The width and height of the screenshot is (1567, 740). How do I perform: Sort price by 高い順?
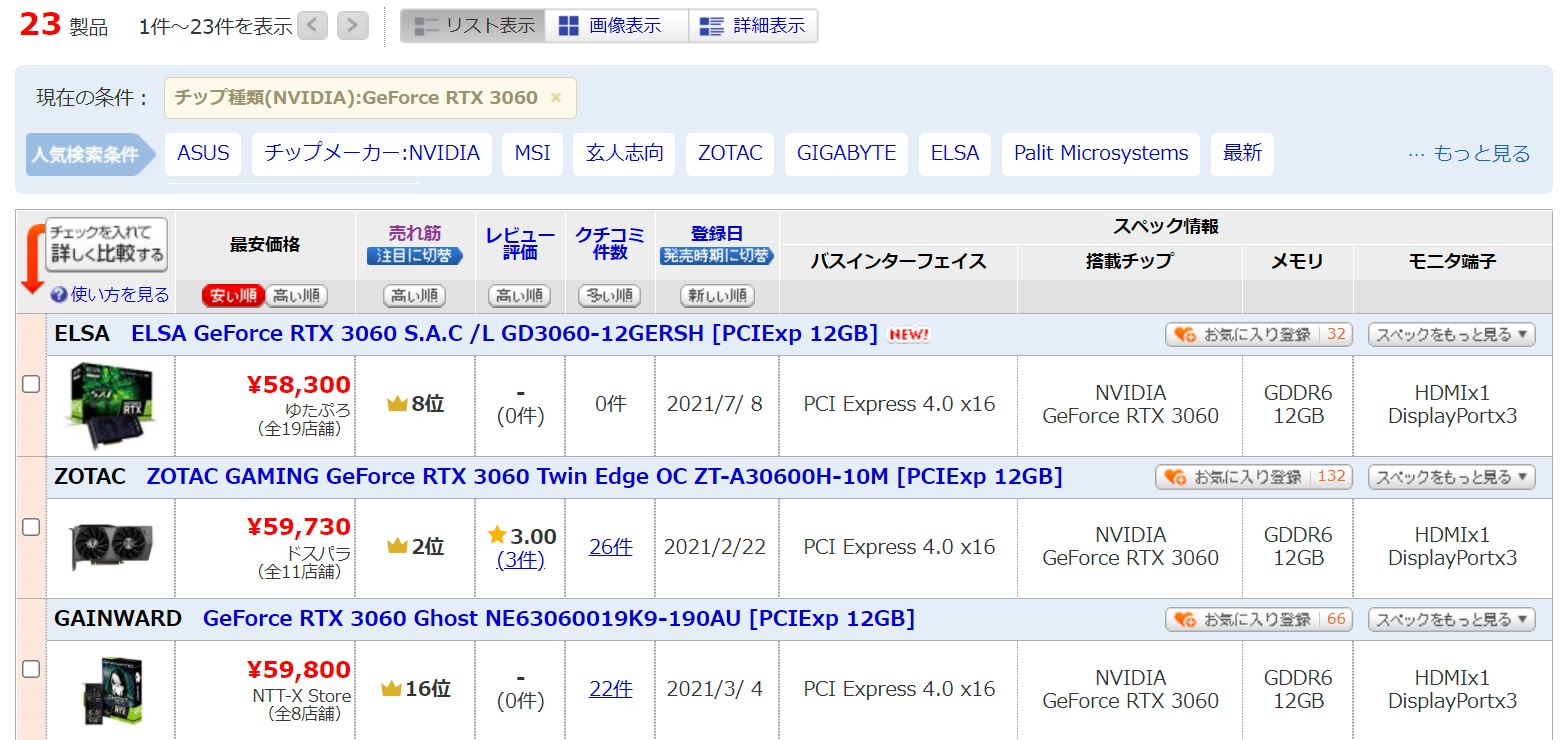[x=296, y=296]
